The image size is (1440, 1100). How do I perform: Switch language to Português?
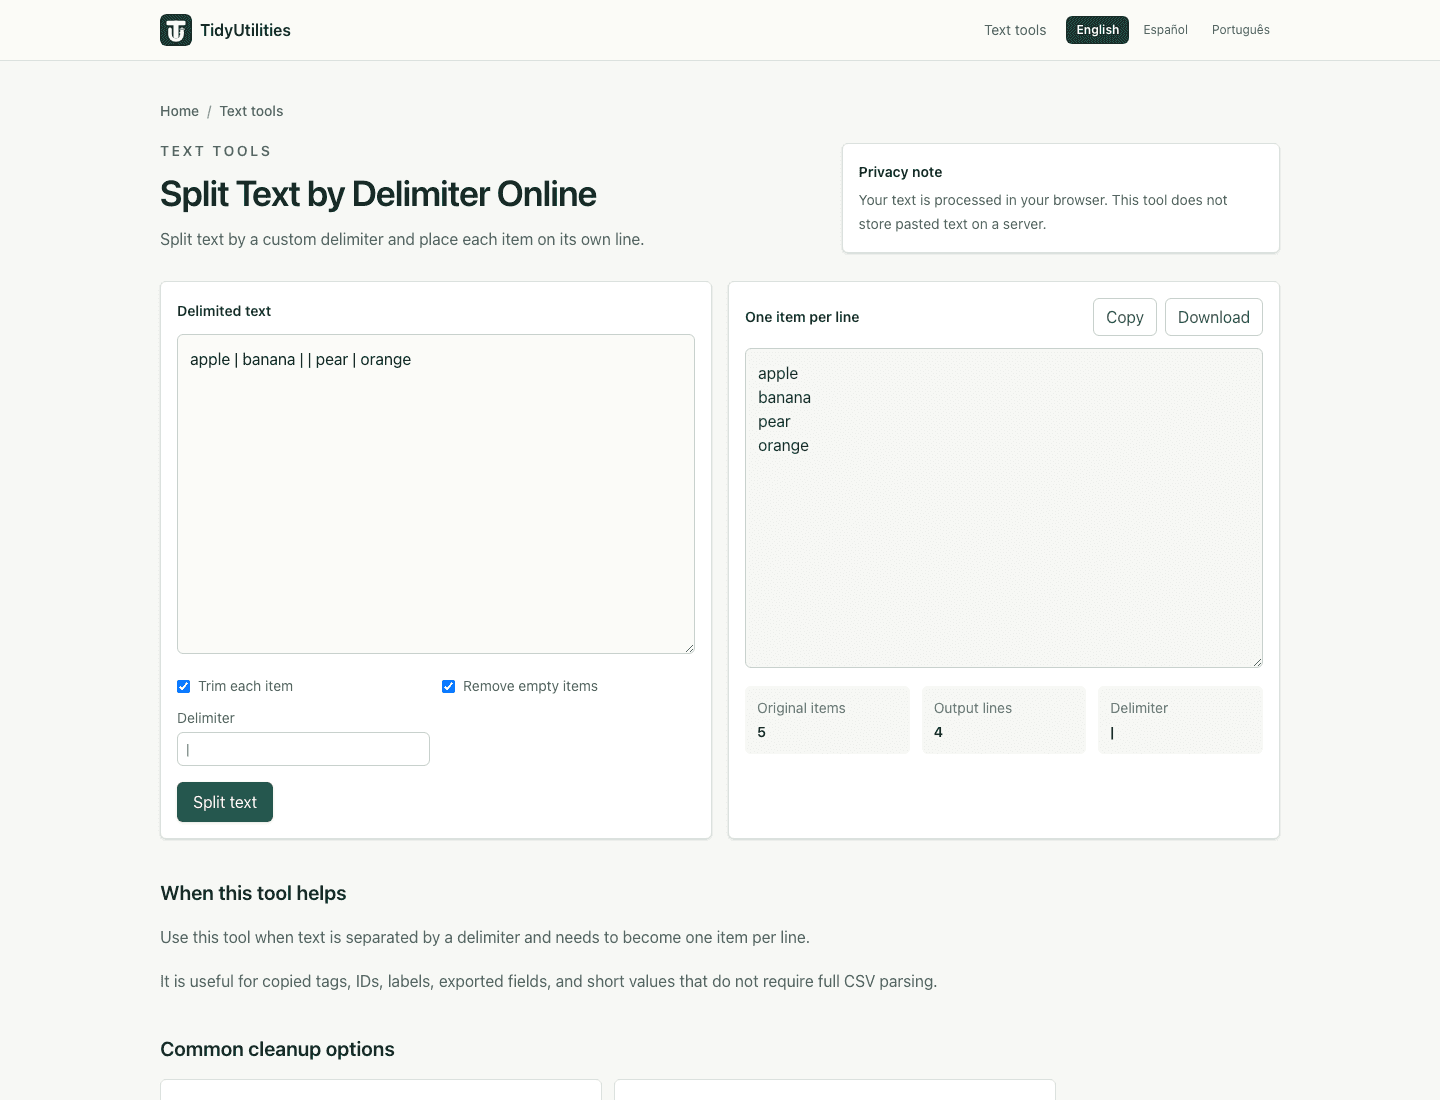[x=1241, y=30]
